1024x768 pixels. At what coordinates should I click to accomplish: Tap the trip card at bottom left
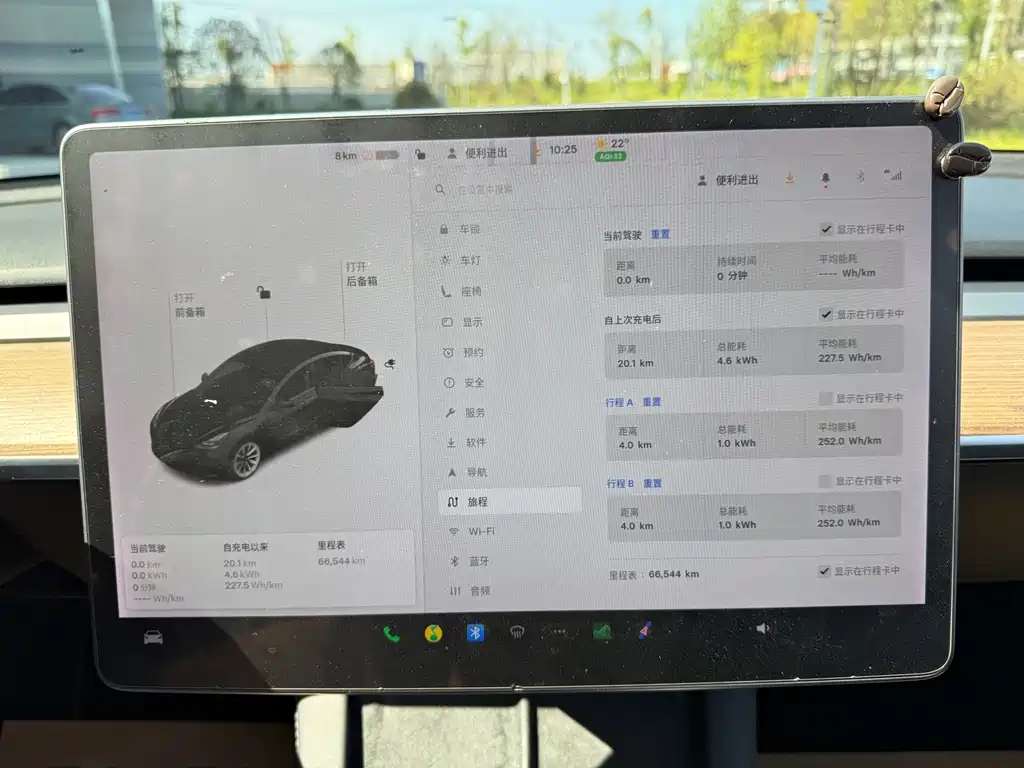pos(268,571)
